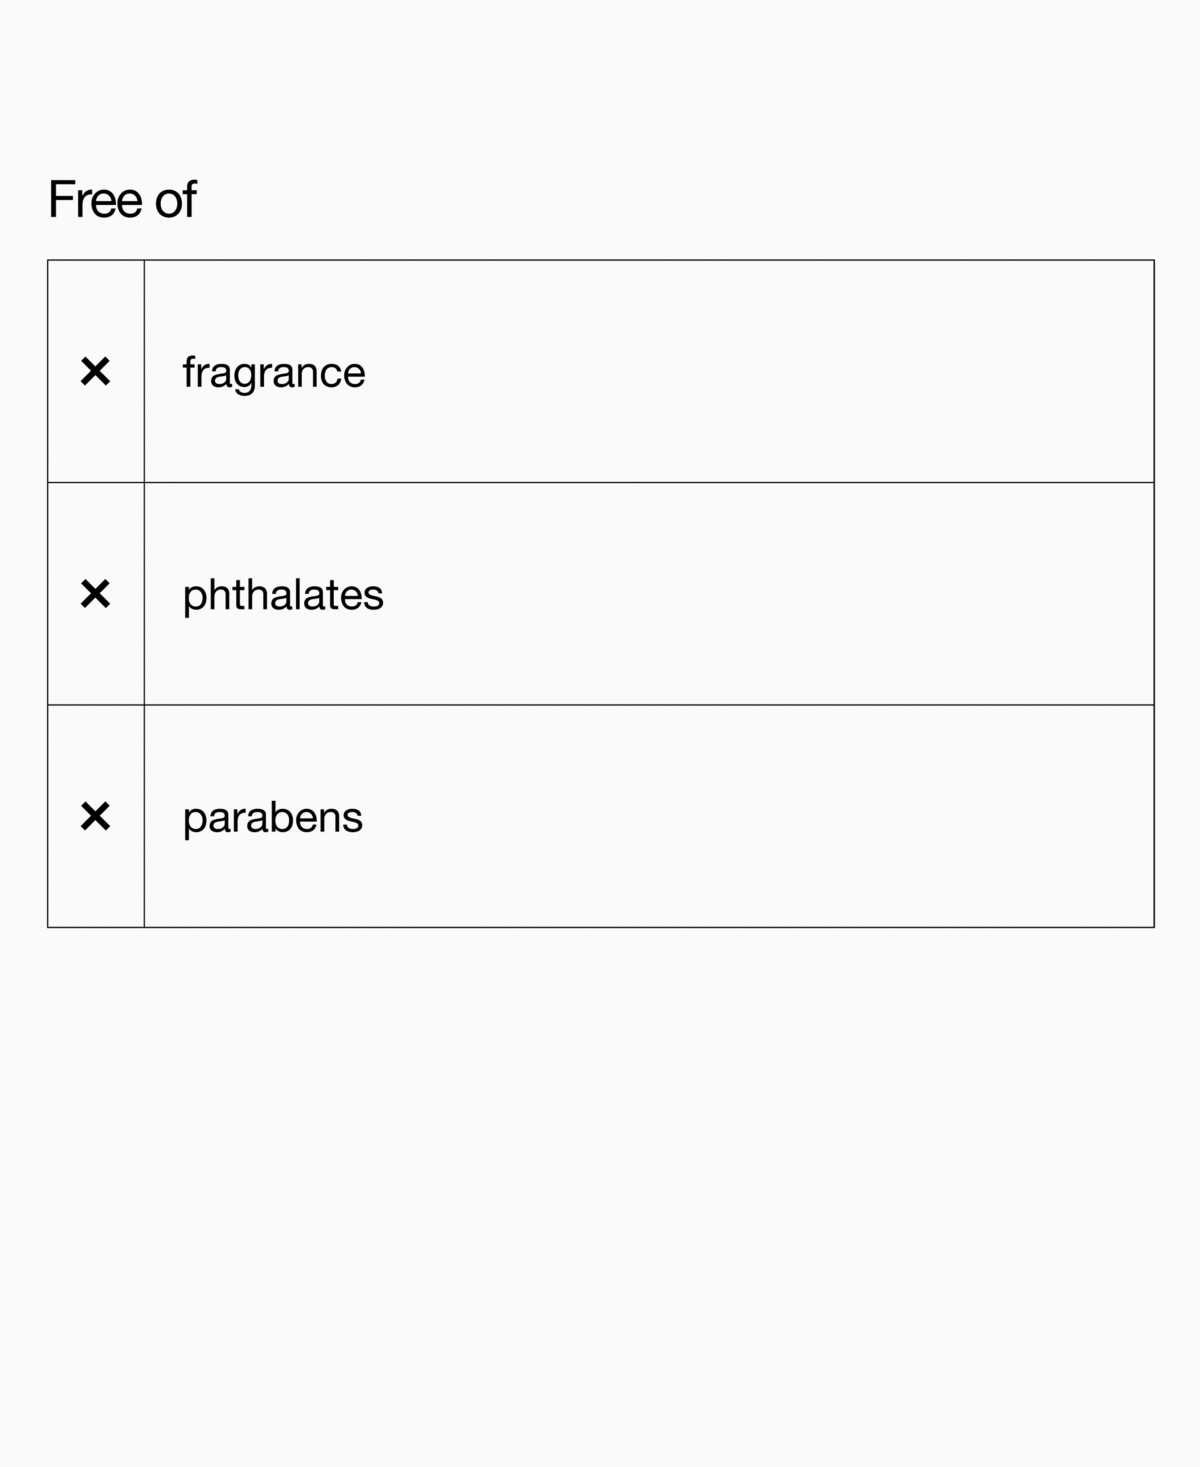Click the word parabens in the table
Image resolution: width=1200 pixels, height=1467 pixels.
tap(273, 819)
